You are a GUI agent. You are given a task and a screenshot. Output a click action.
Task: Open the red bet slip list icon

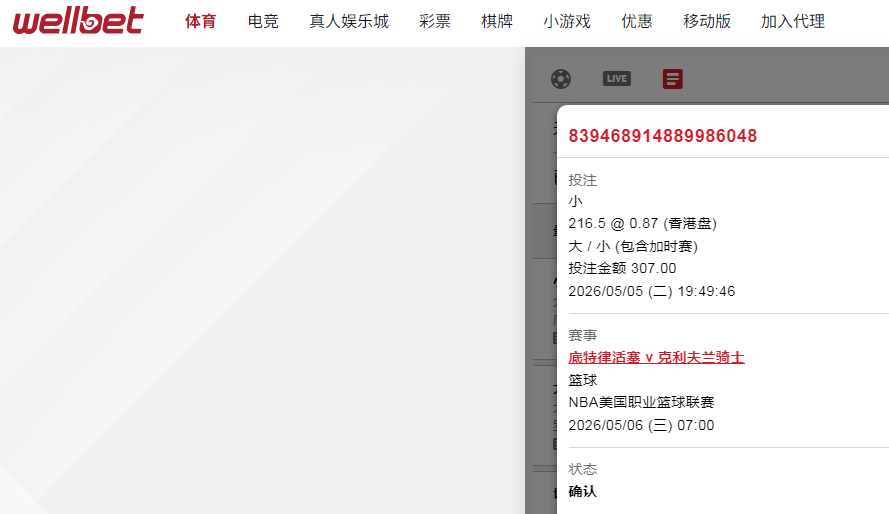coord(672,79)
